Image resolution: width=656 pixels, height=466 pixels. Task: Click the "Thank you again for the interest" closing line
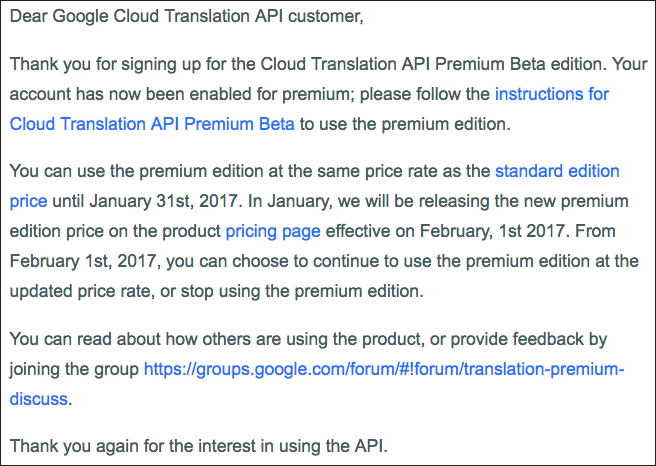click(x=198, y=446)
